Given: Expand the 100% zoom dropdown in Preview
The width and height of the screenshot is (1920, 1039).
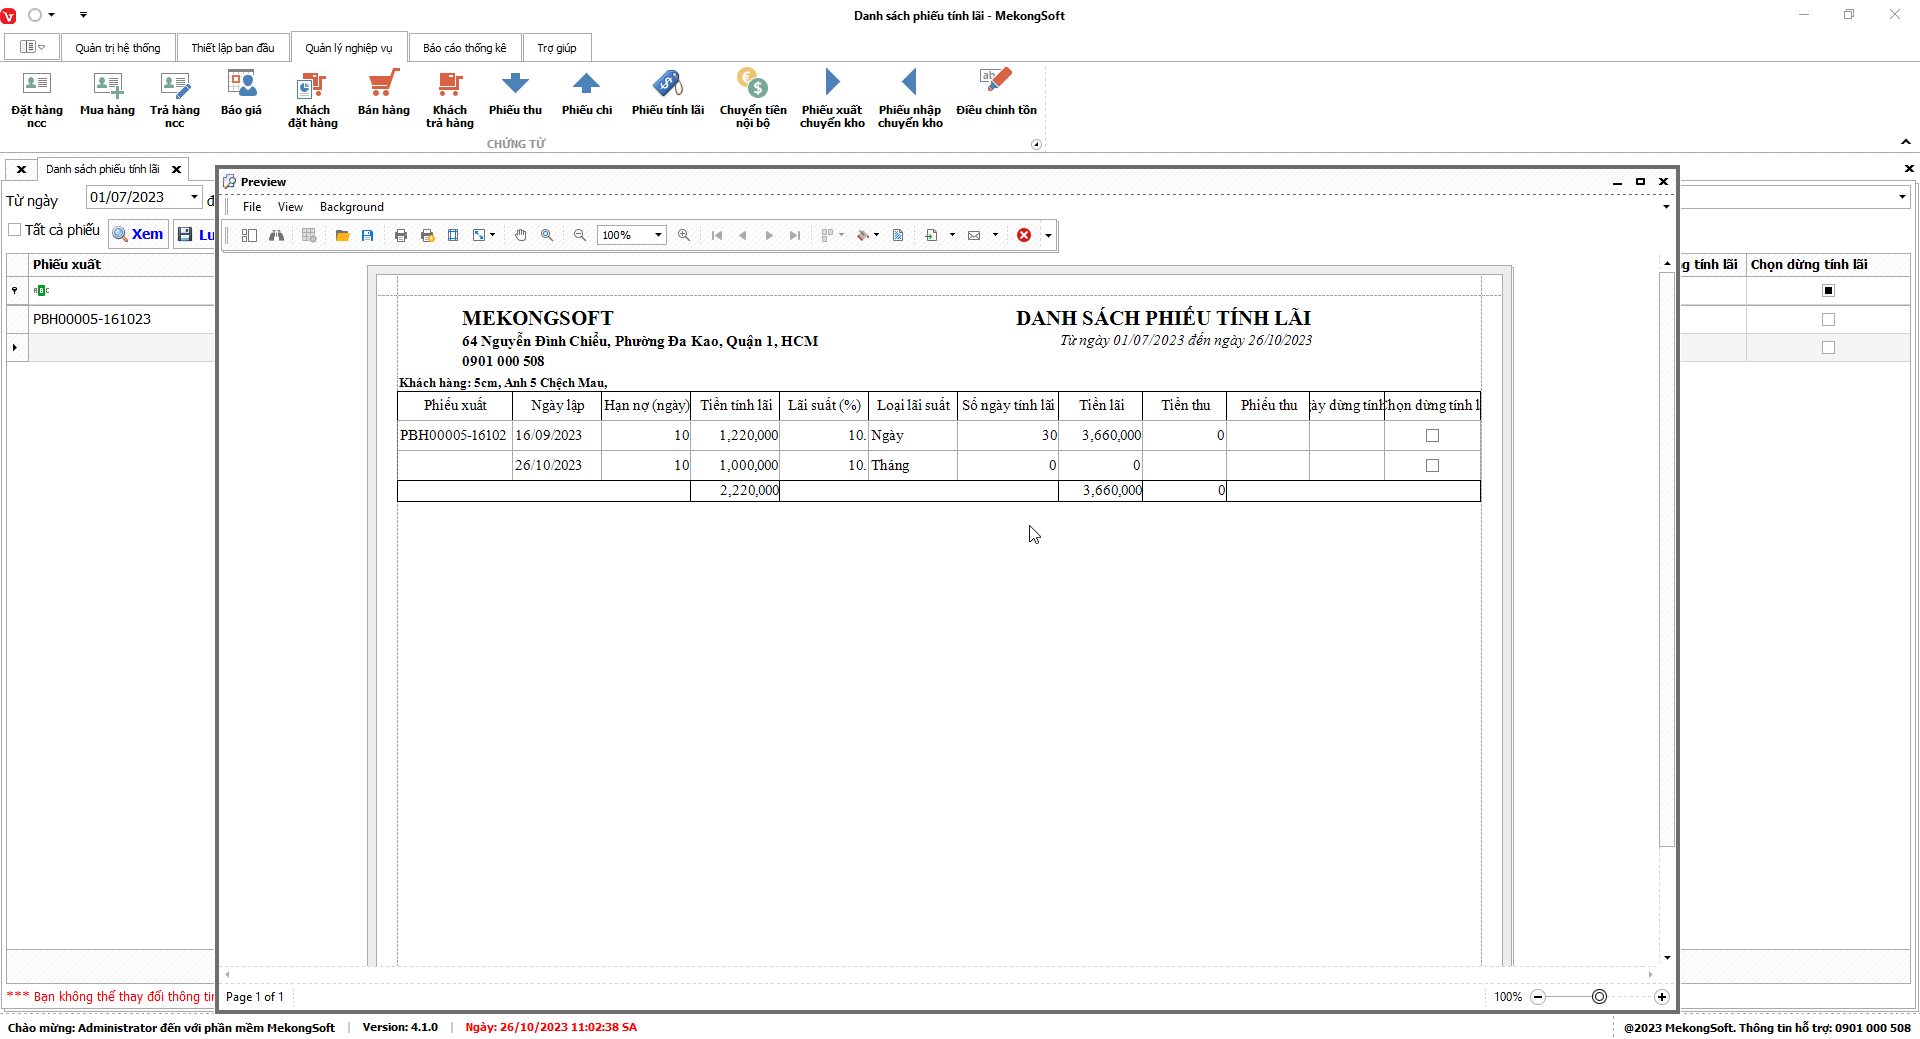Looking at the screenshot, I should pyautogui.click(x=658, y=235).
